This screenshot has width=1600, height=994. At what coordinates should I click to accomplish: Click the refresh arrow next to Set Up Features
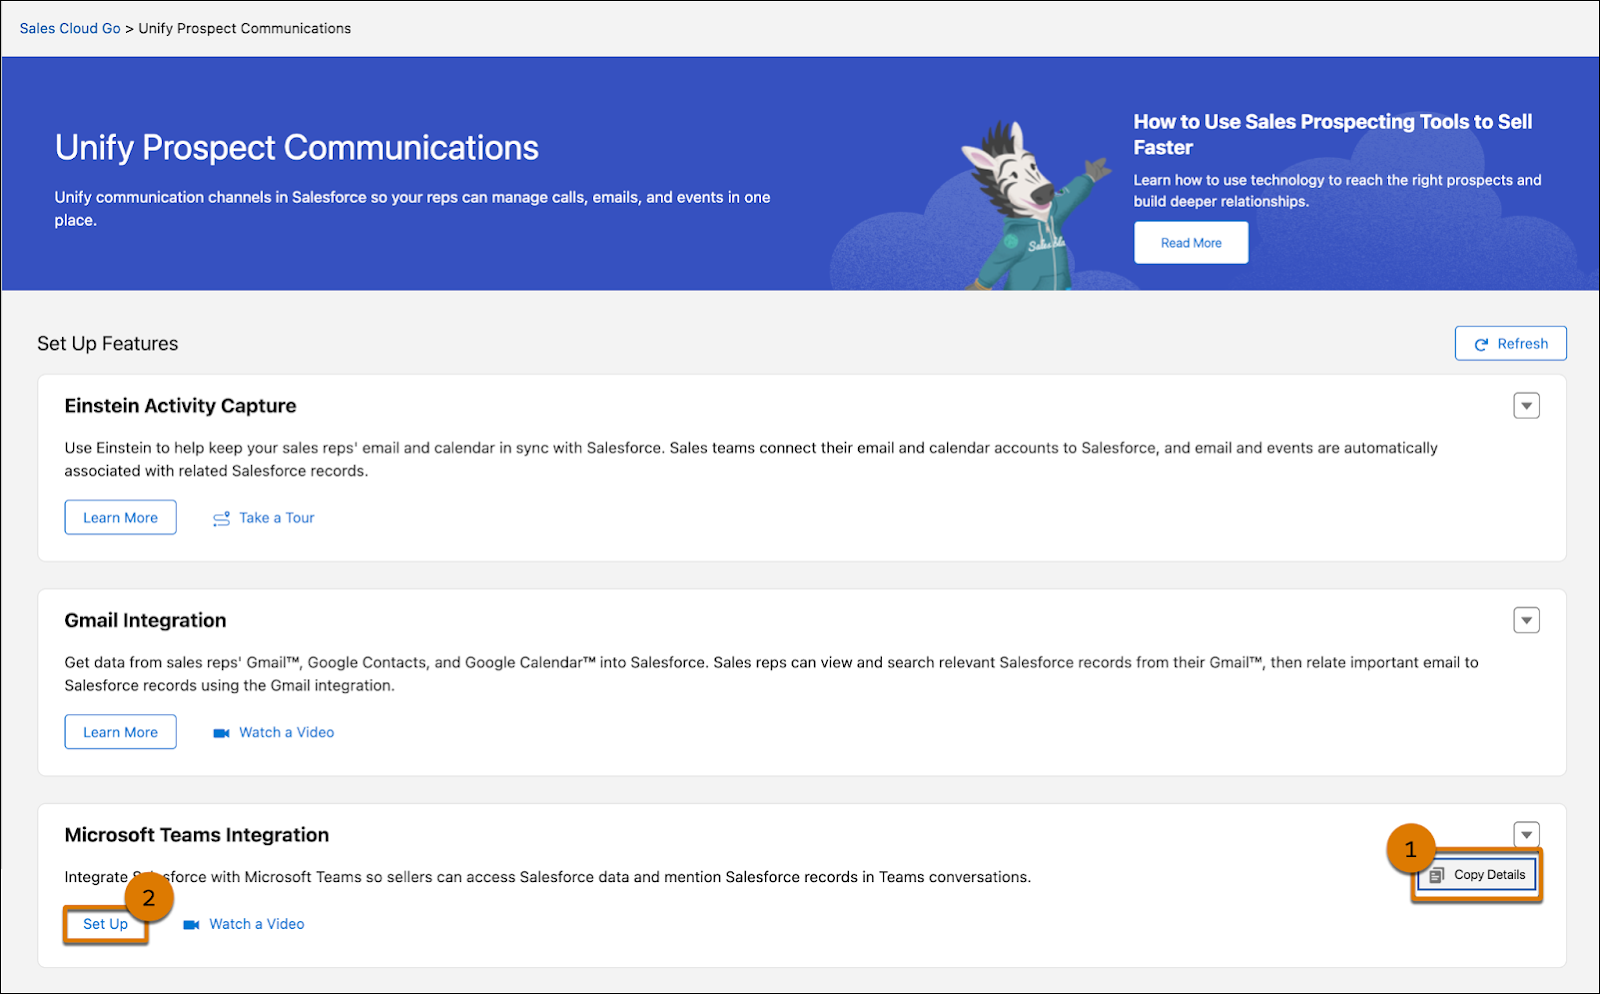click(x=1482, y=343)
